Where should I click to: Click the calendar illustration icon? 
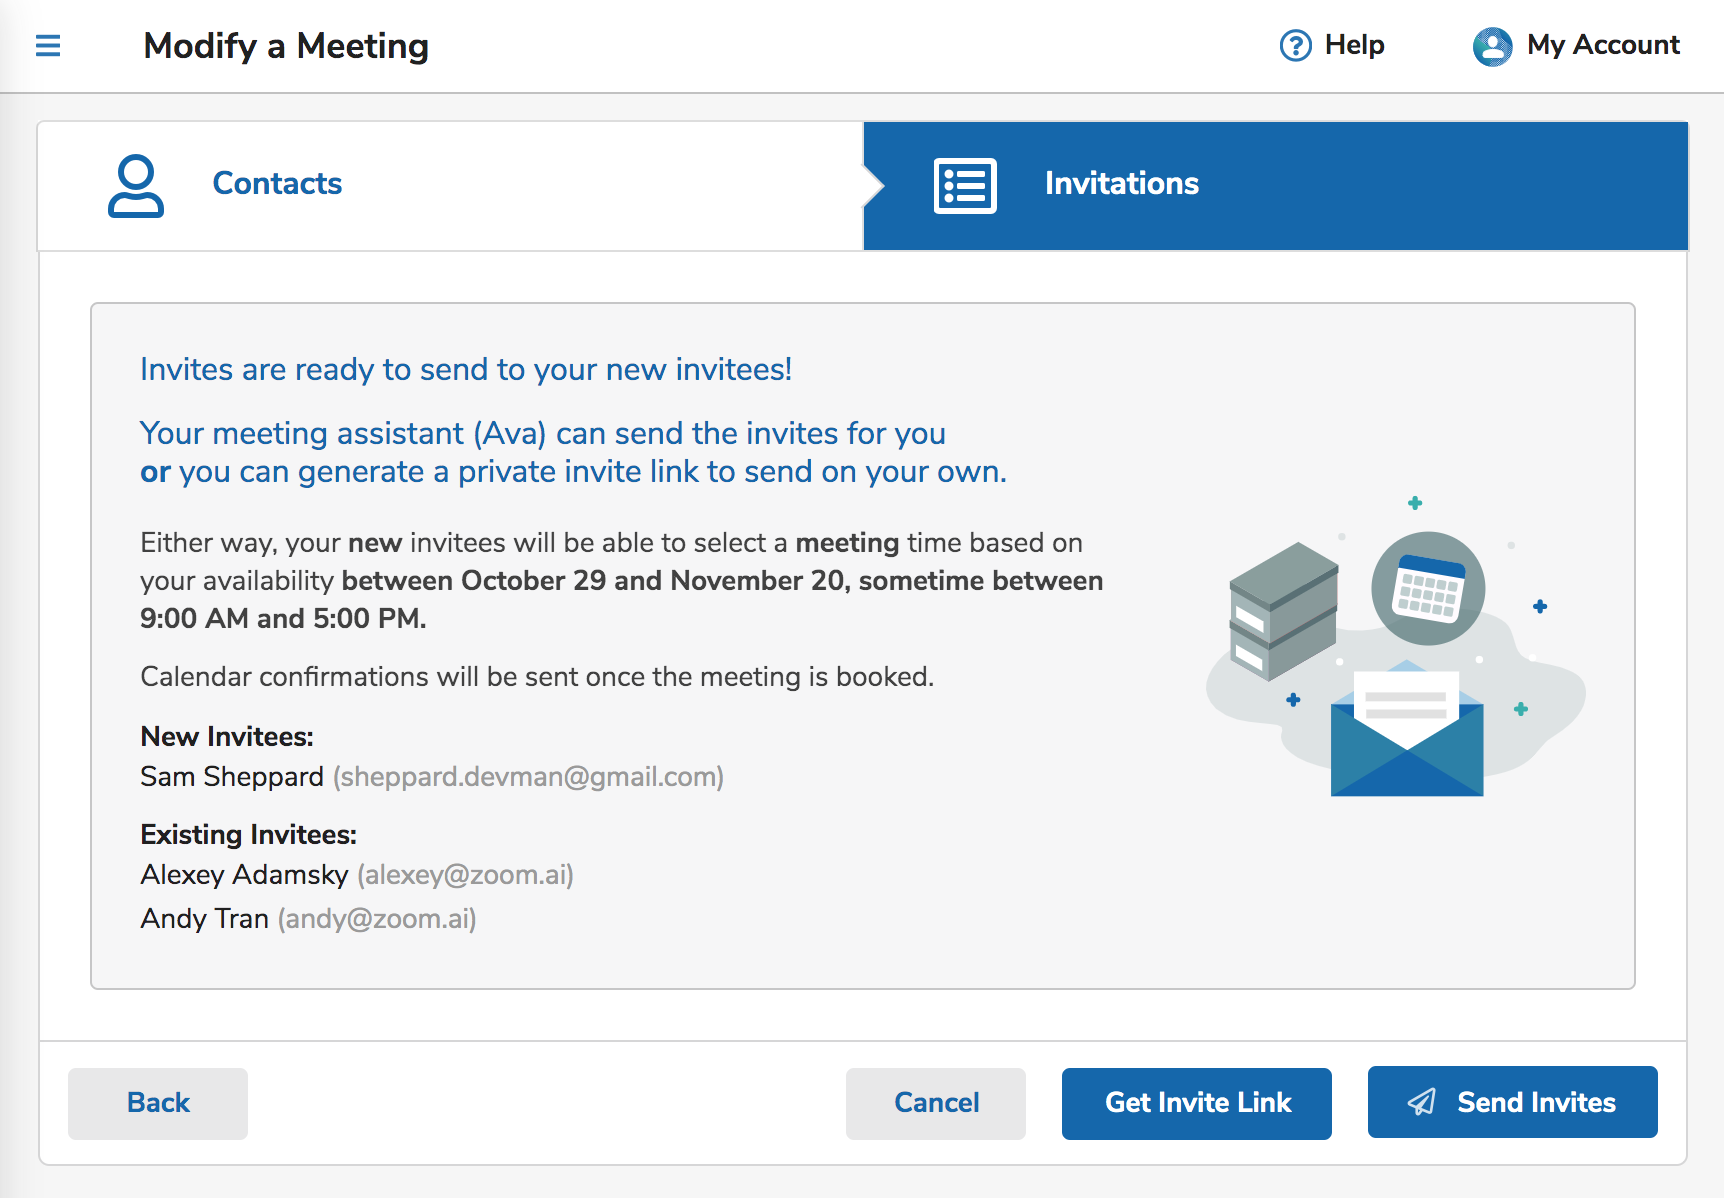[1428, 588]
